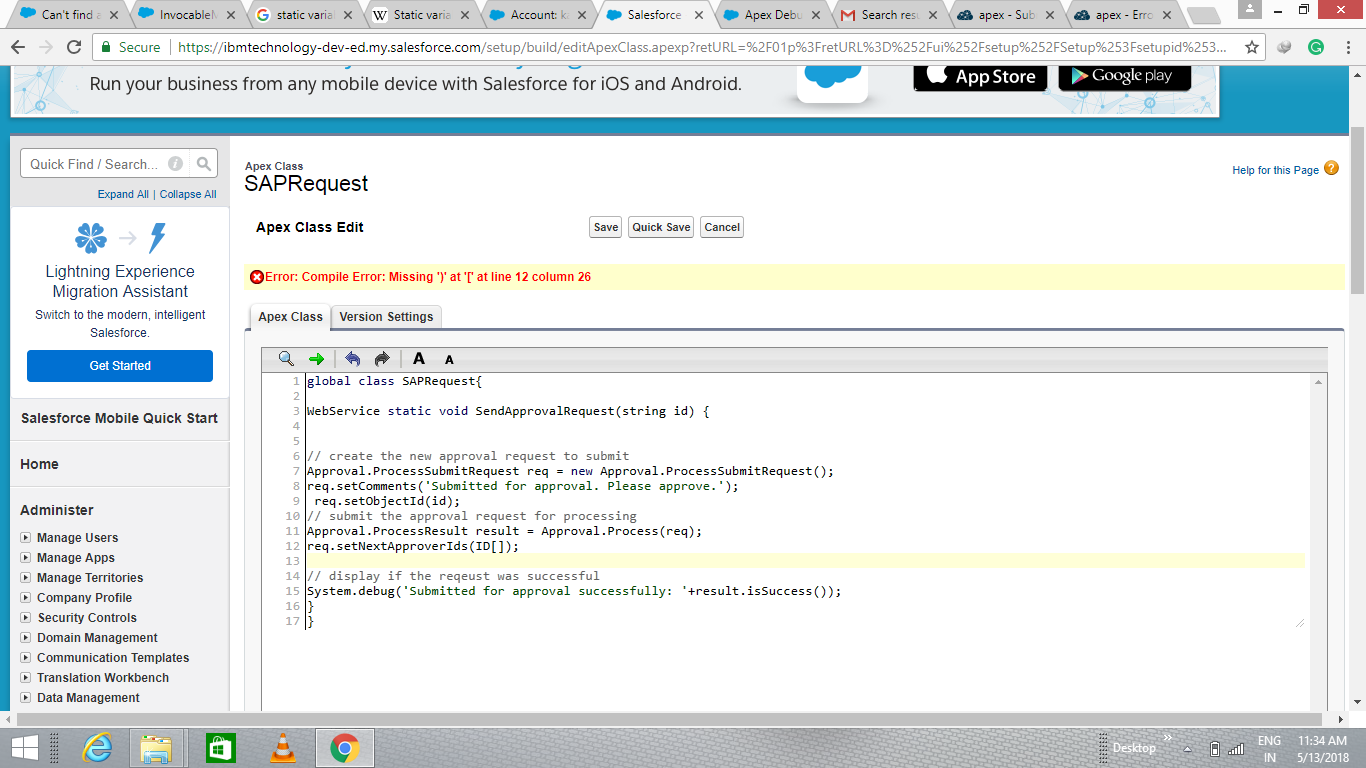Go back using the browser back arrow
This screenshot has width=1366, height=768.
point(20,47)
